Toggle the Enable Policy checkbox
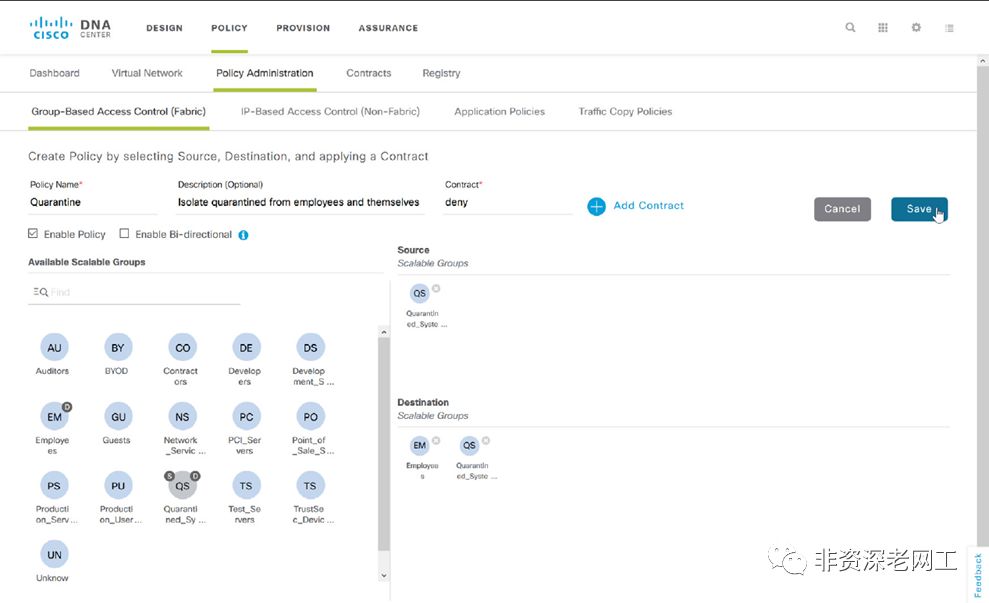 [x=33, y=234]
